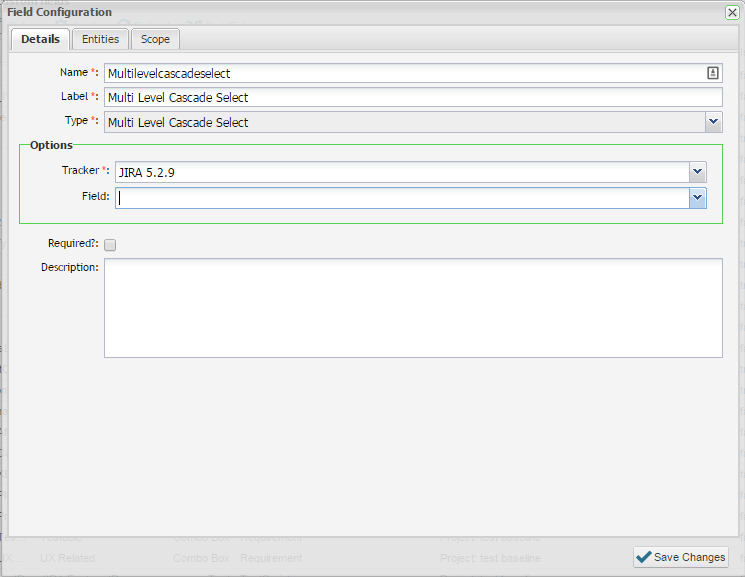Open the Tracker dropdown arrow
Viewport: 745px width, 577px height.
697,173
